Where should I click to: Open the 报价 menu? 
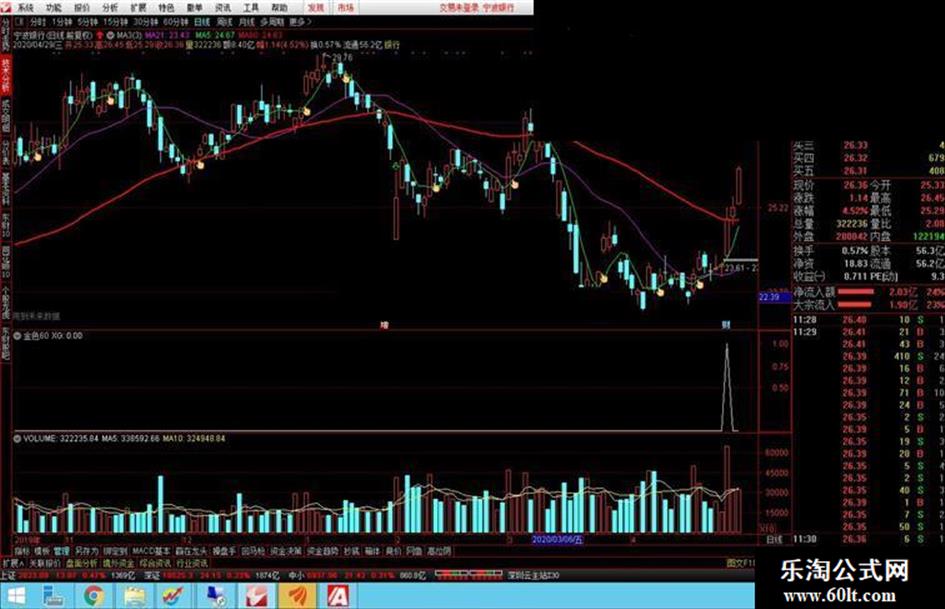click(x=81, y=8)
